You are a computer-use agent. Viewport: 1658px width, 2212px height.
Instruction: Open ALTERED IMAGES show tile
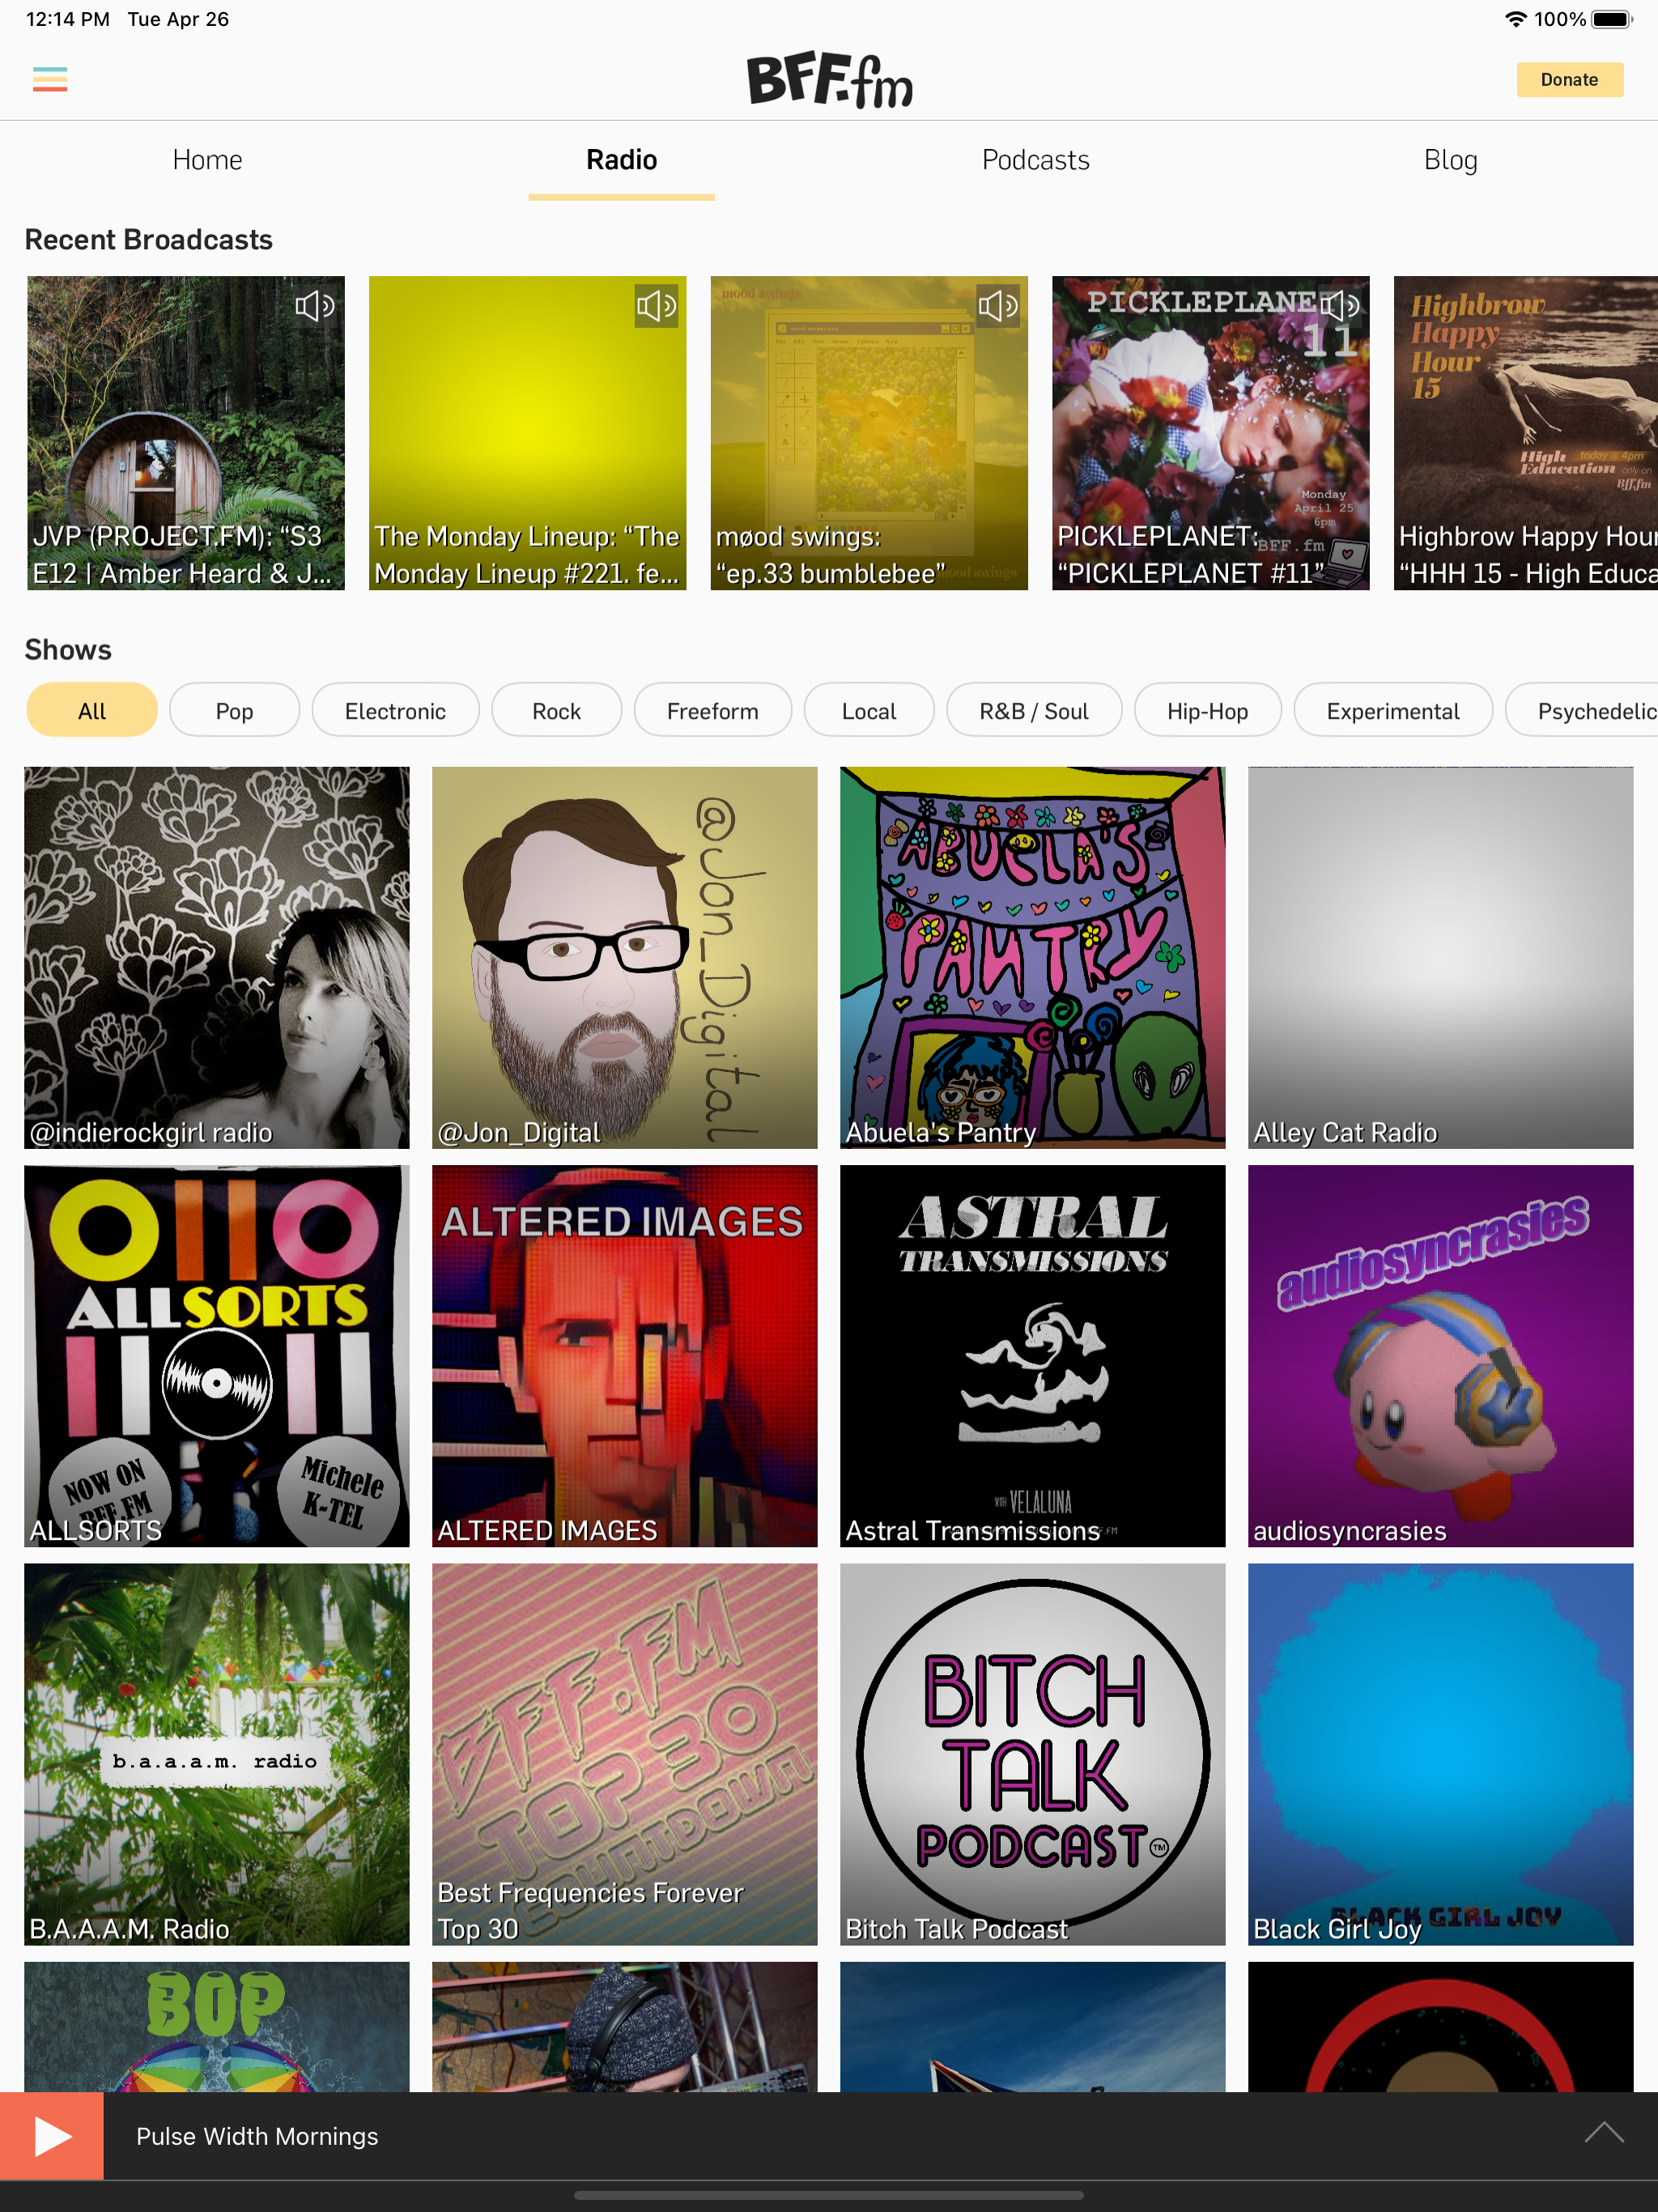(x=624, y=1355)
